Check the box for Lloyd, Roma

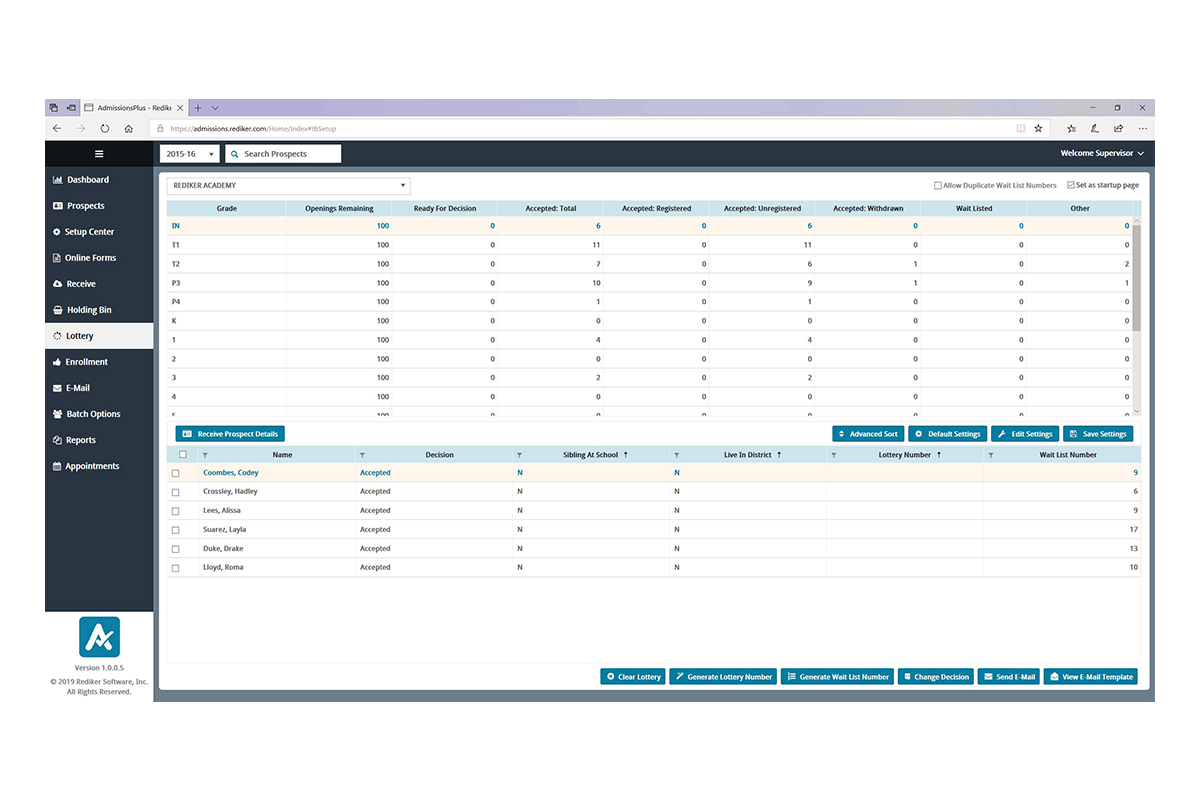pos(175,568)
